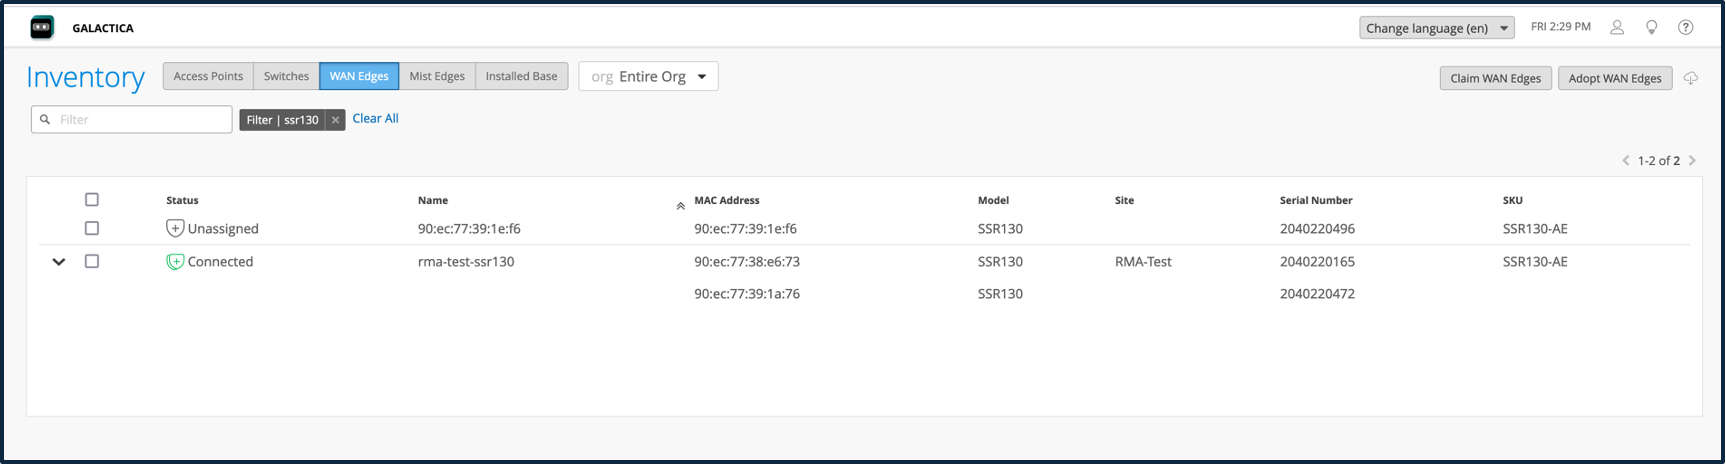Click the cloud download inventory icon
The width and height of the screenshot is (1726, 464).
click(x=1690, y=78)
